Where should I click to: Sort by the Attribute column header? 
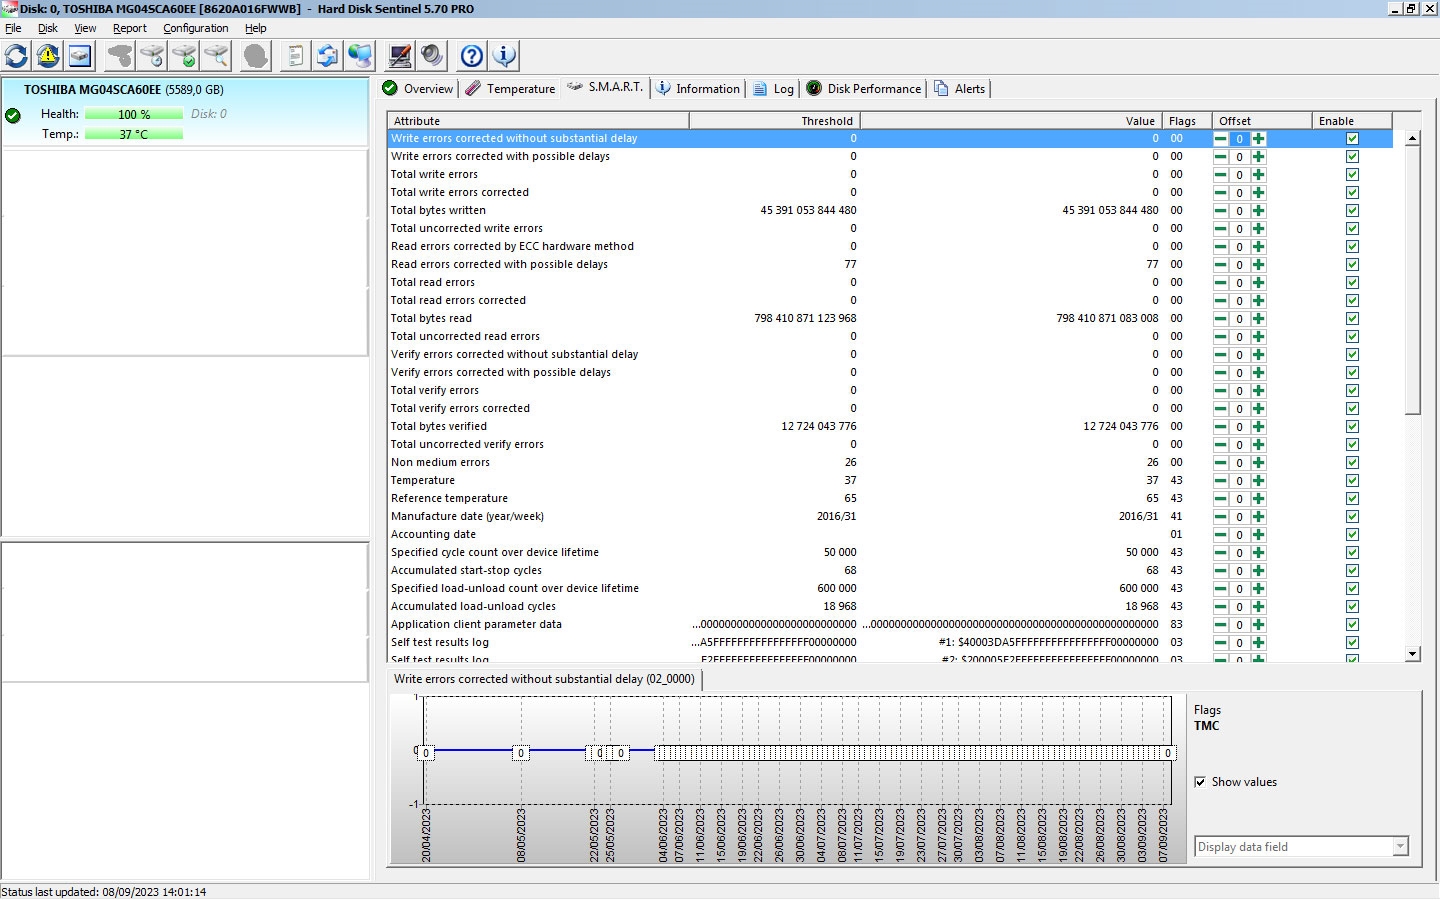tap(538, 121)
